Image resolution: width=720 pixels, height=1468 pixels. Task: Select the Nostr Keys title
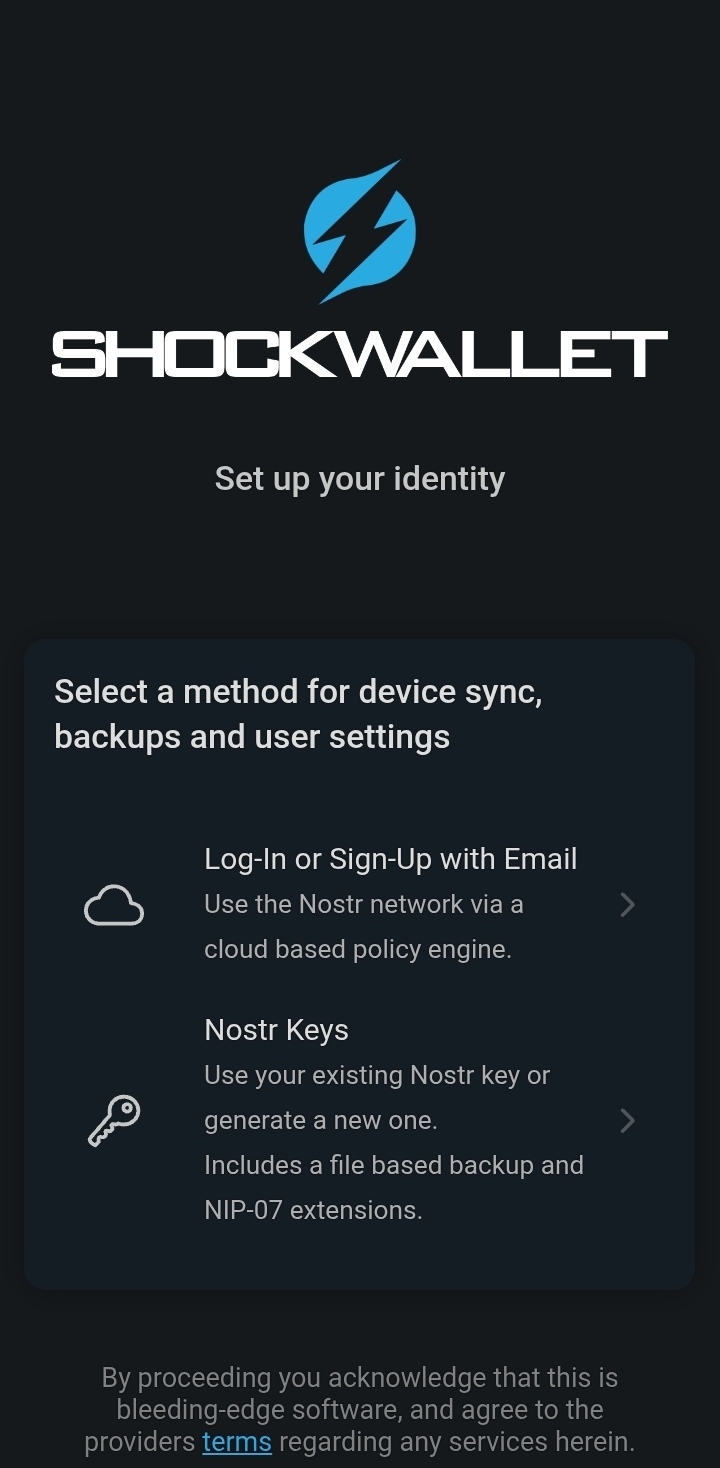[276, 1030]
